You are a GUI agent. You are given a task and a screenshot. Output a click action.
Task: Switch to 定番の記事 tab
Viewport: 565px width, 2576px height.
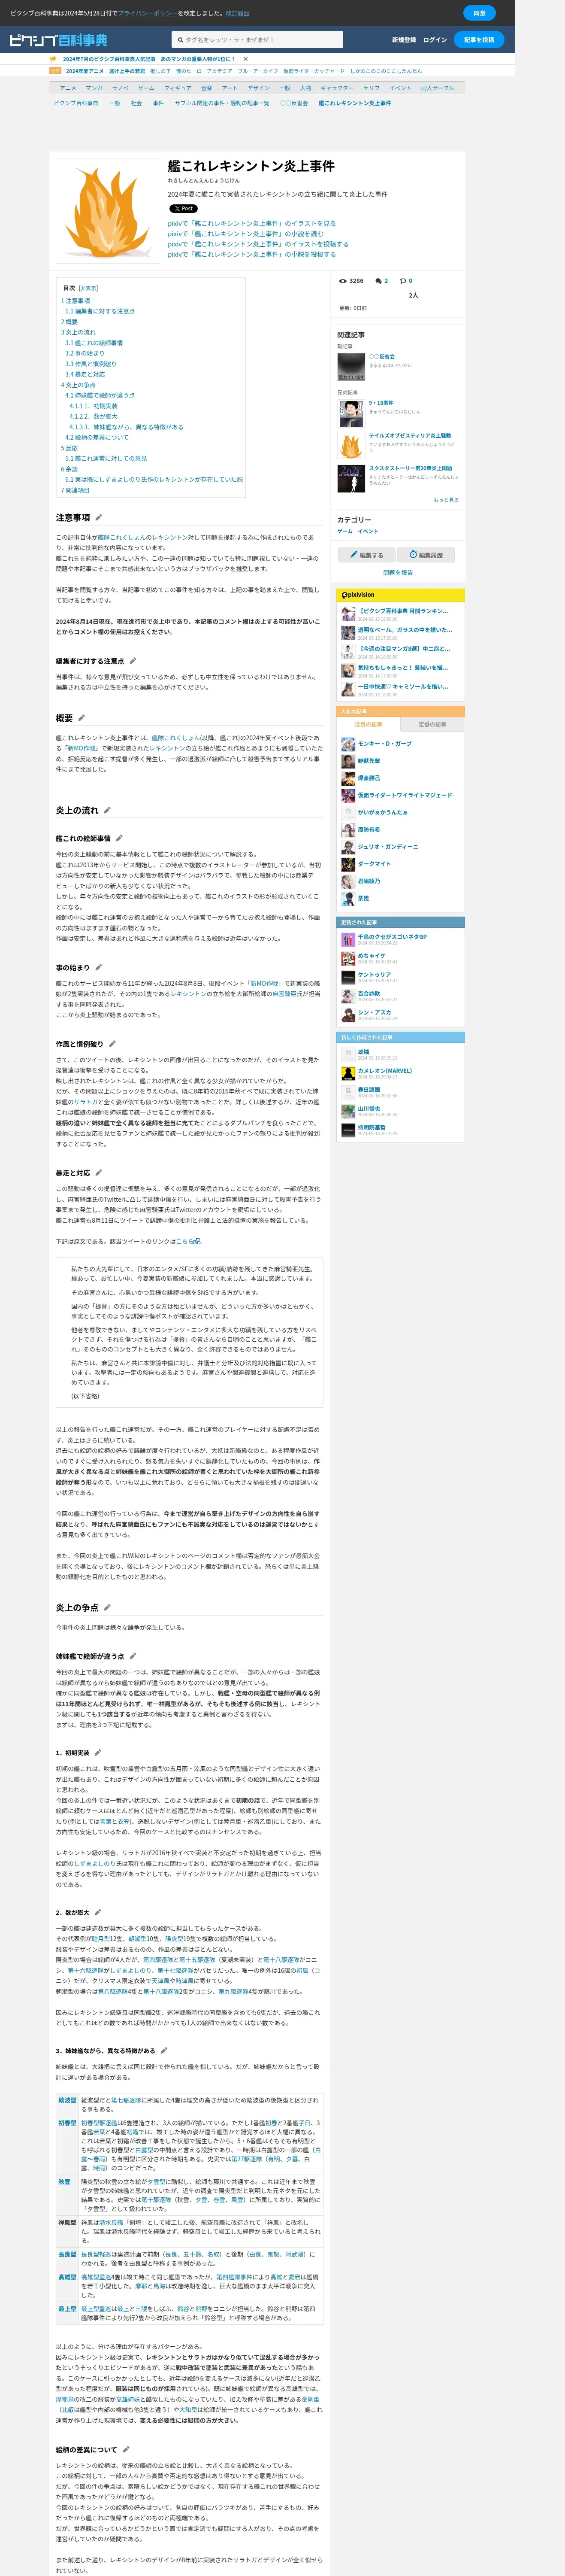(x=432, y=724)
